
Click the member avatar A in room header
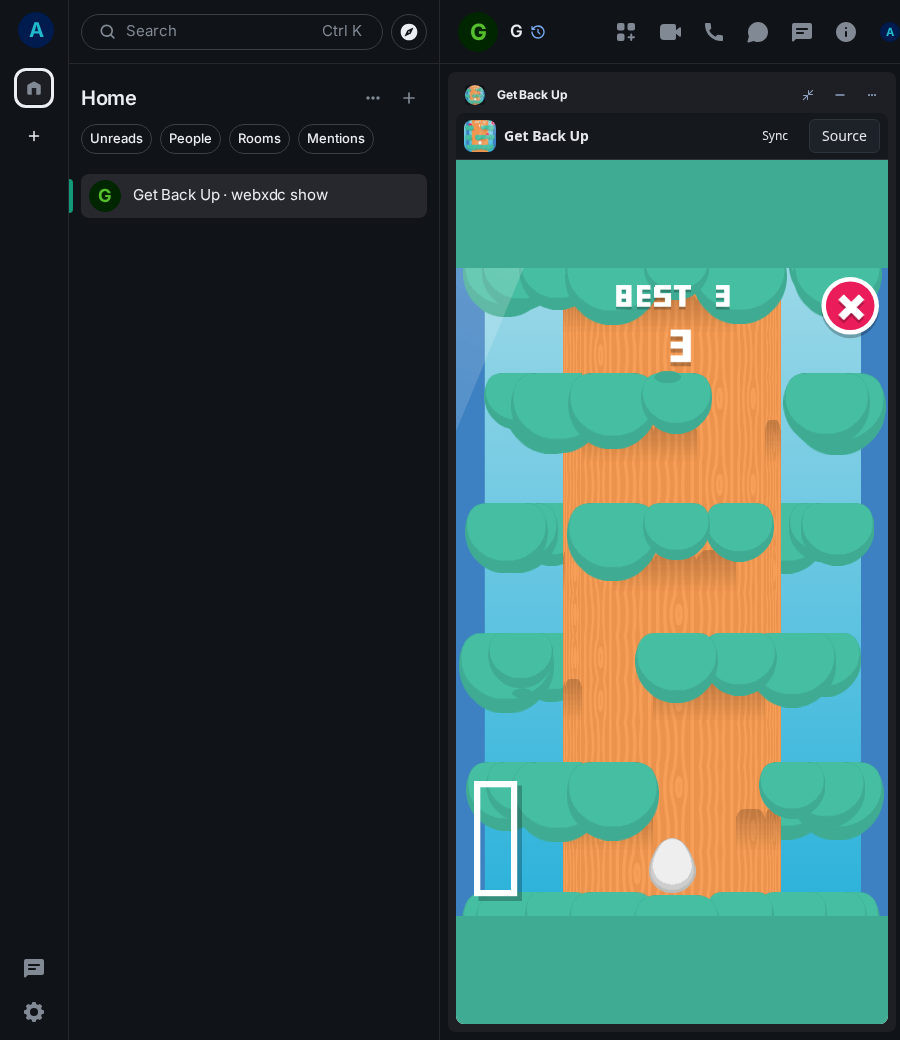(x=889, y=32)
